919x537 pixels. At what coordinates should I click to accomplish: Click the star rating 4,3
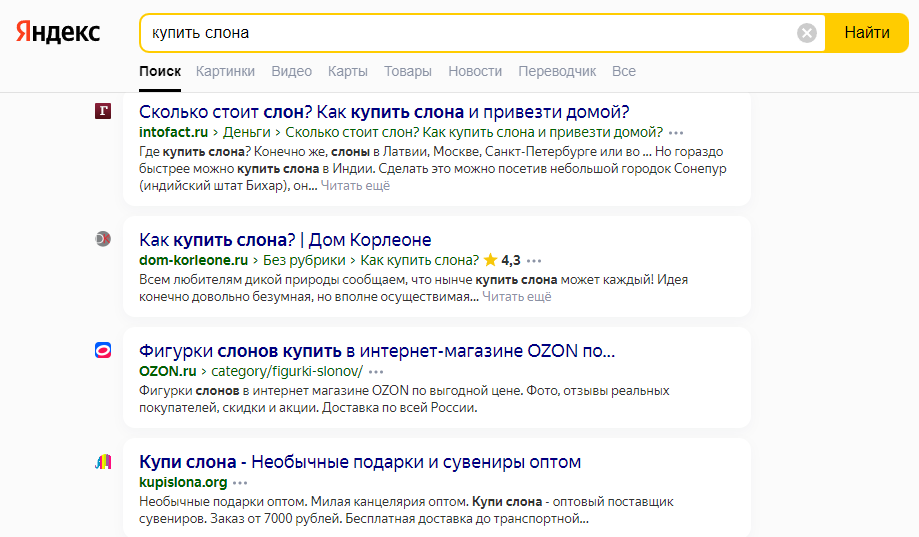pos(502,260)
